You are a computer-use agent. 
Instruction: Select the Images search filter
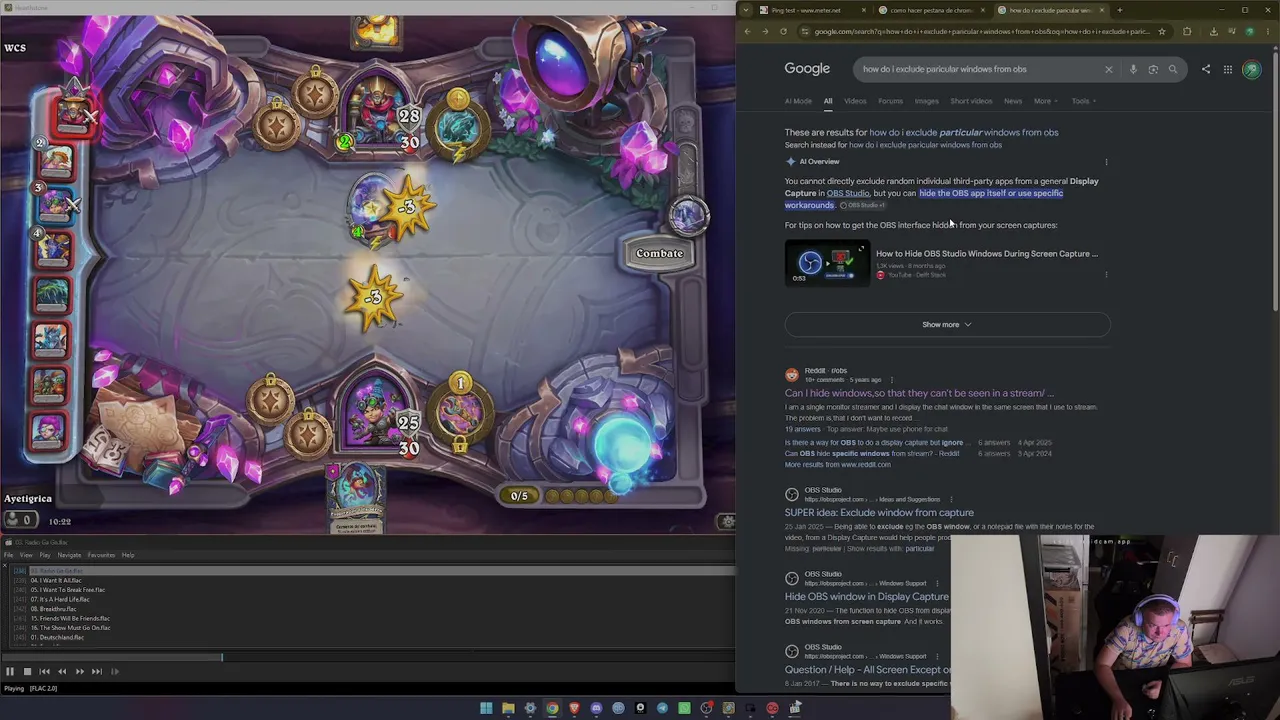click(927, 101)
